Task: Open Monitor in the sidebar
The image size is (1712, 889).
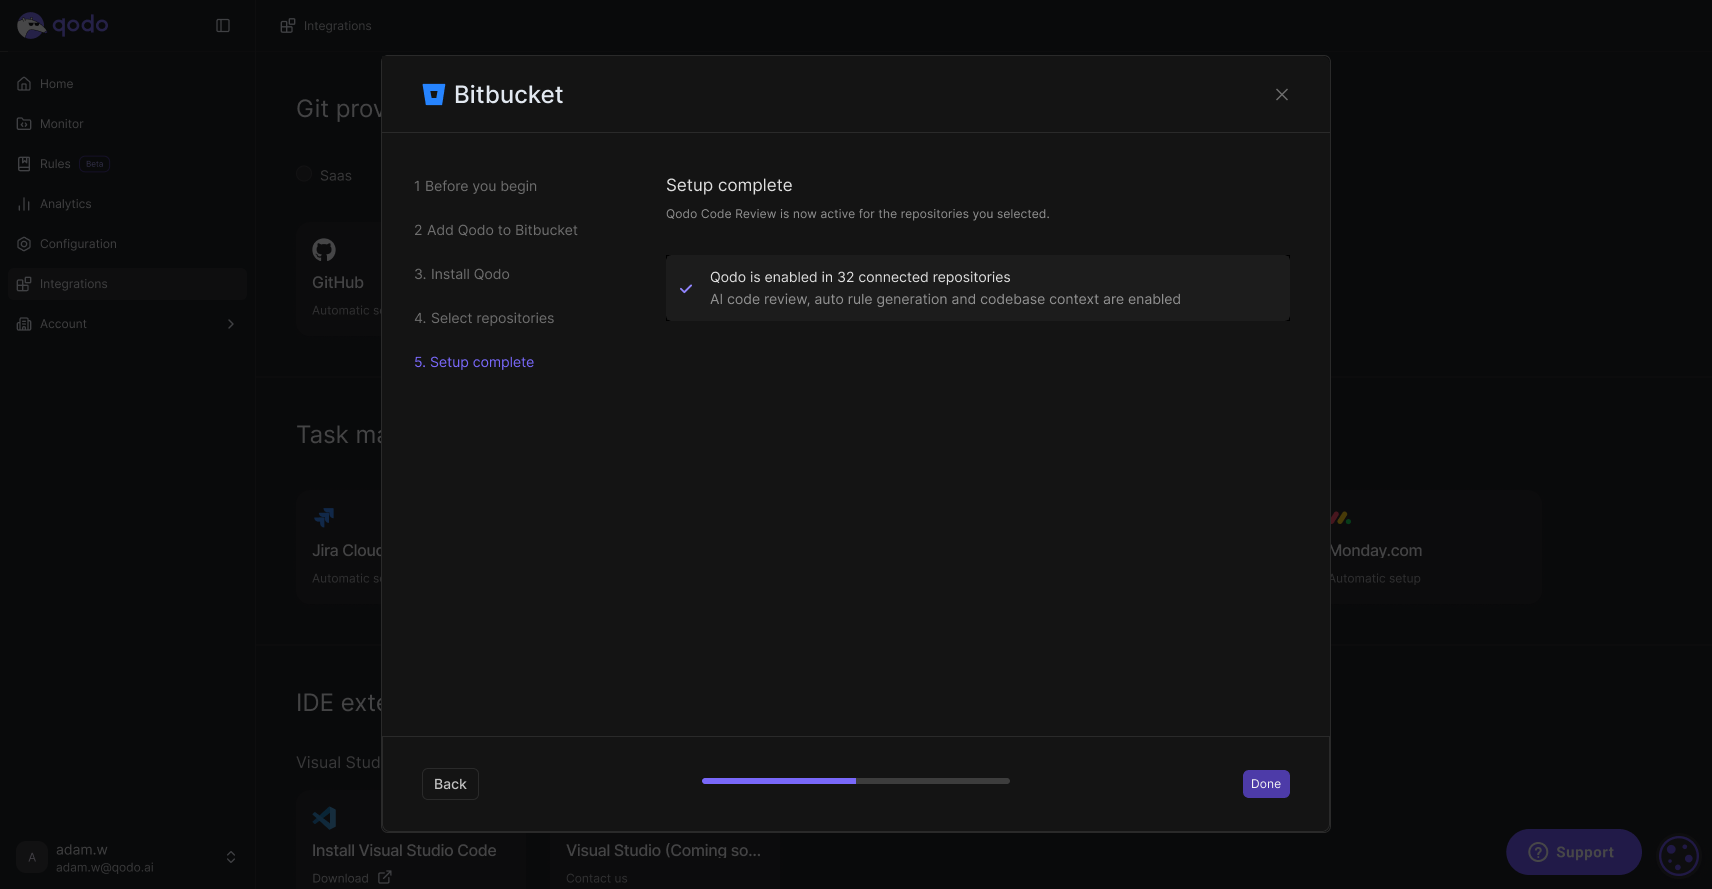Action: (x=127, y=124)
